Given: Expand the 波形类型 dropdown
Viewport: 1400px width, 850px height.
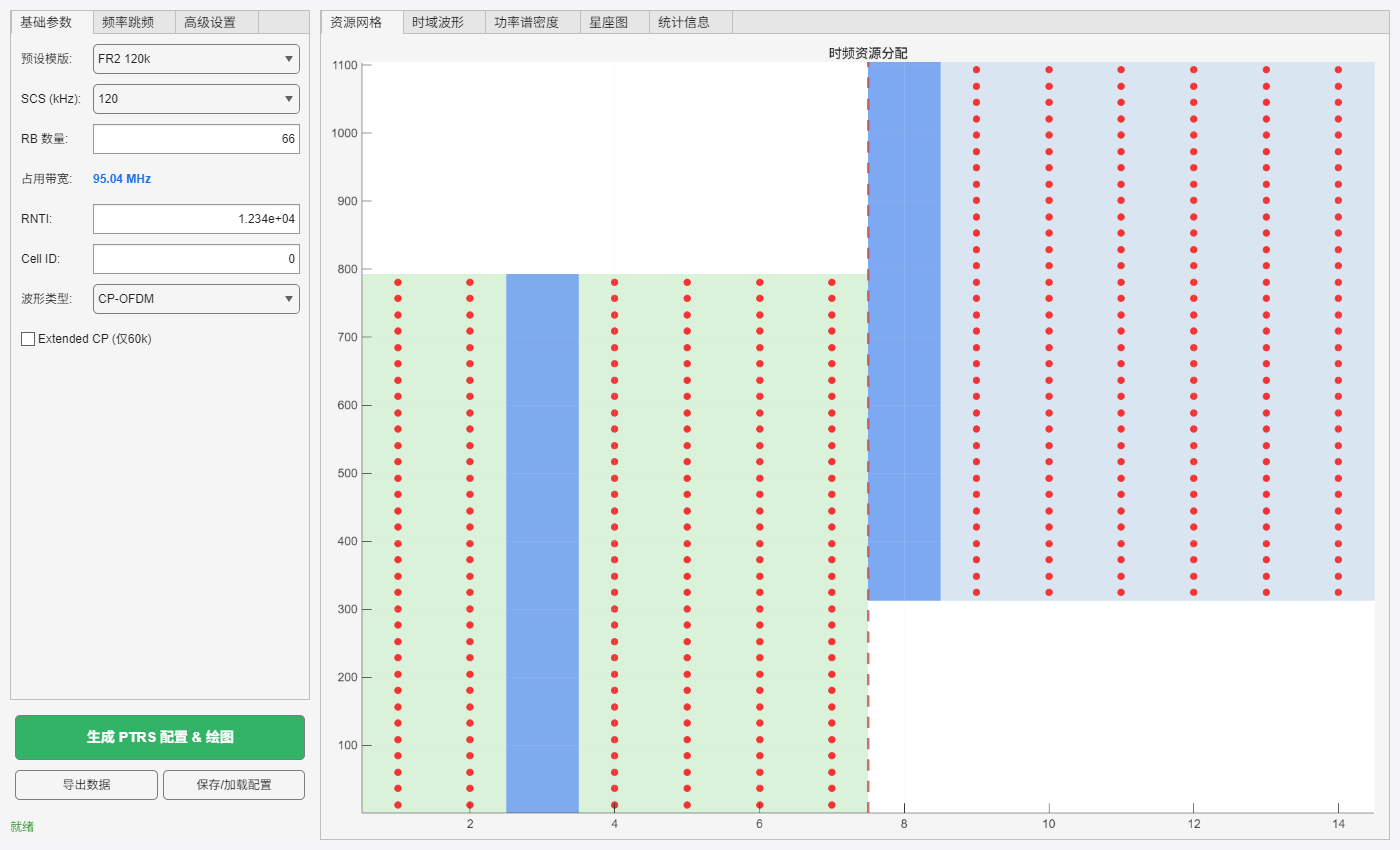Looking at the screenshot, I should [x=196, y=299].
